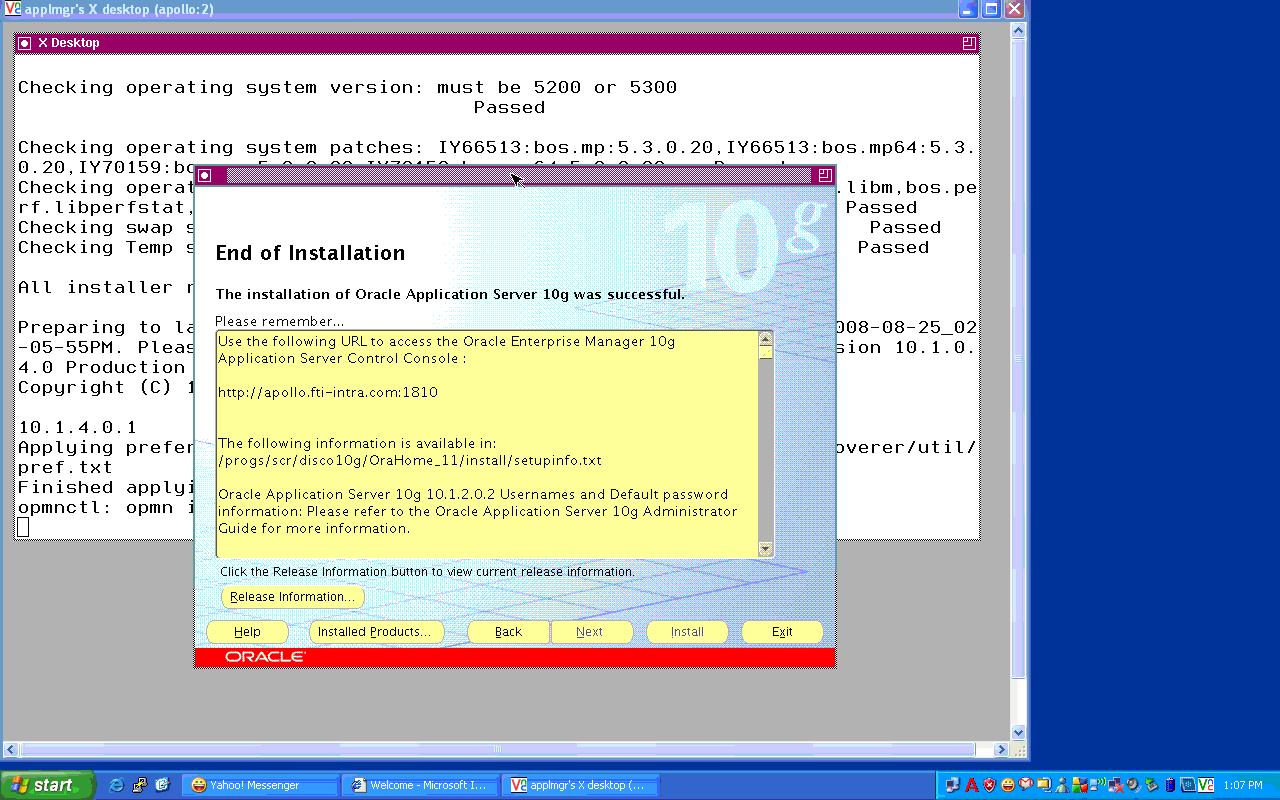This screenshot has height=800, width=1280.
Task: Open the VNC viewer tray icon
Action: (1205, 785)
